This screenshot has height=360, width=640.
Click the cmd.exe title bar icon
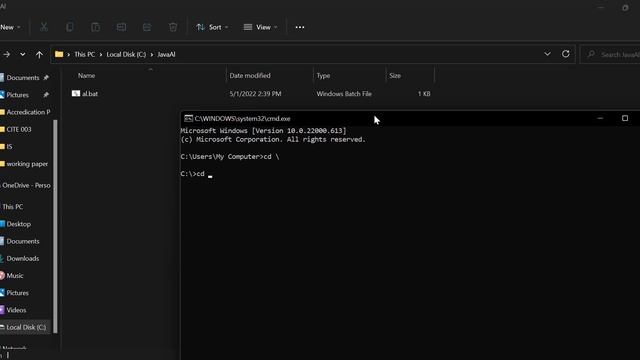[188, 118]
